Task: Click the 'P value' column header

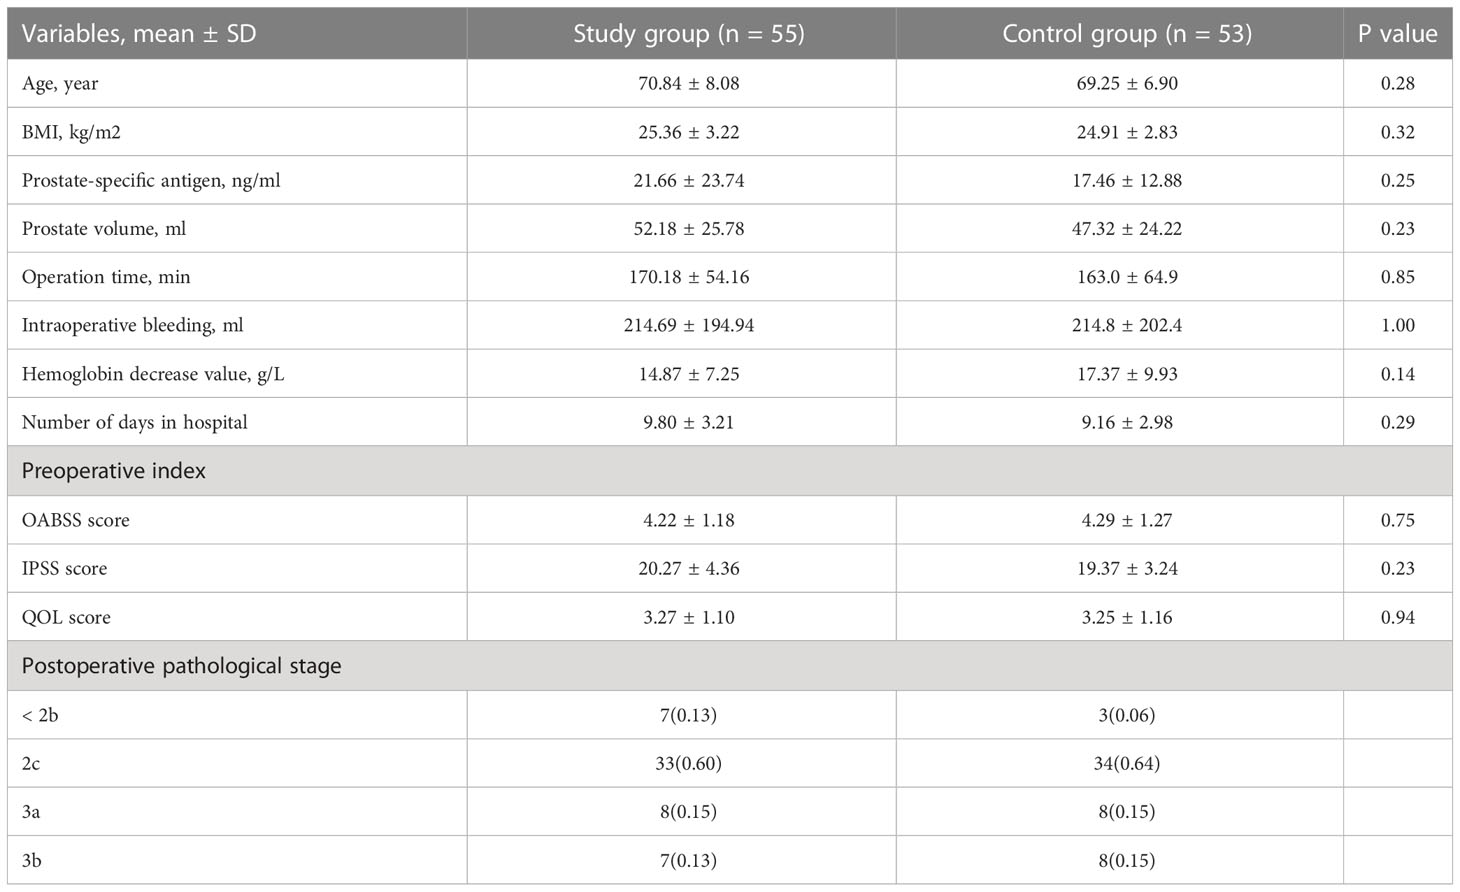Action: pos(1397,34)
